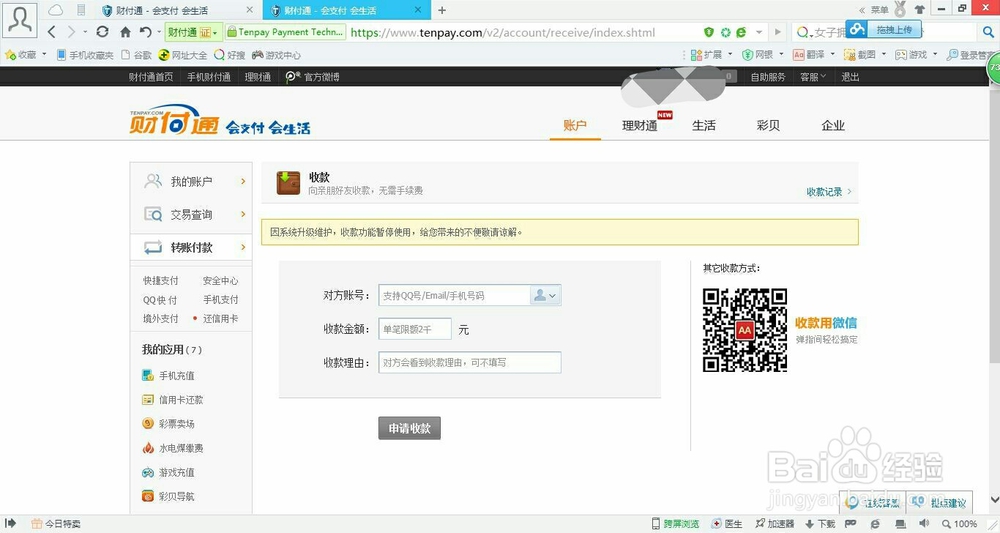Click the browser back arrow
Image resolution: width=1000 pixels, height=533 pixels.
pyautogui.click(x=52, y=32)
